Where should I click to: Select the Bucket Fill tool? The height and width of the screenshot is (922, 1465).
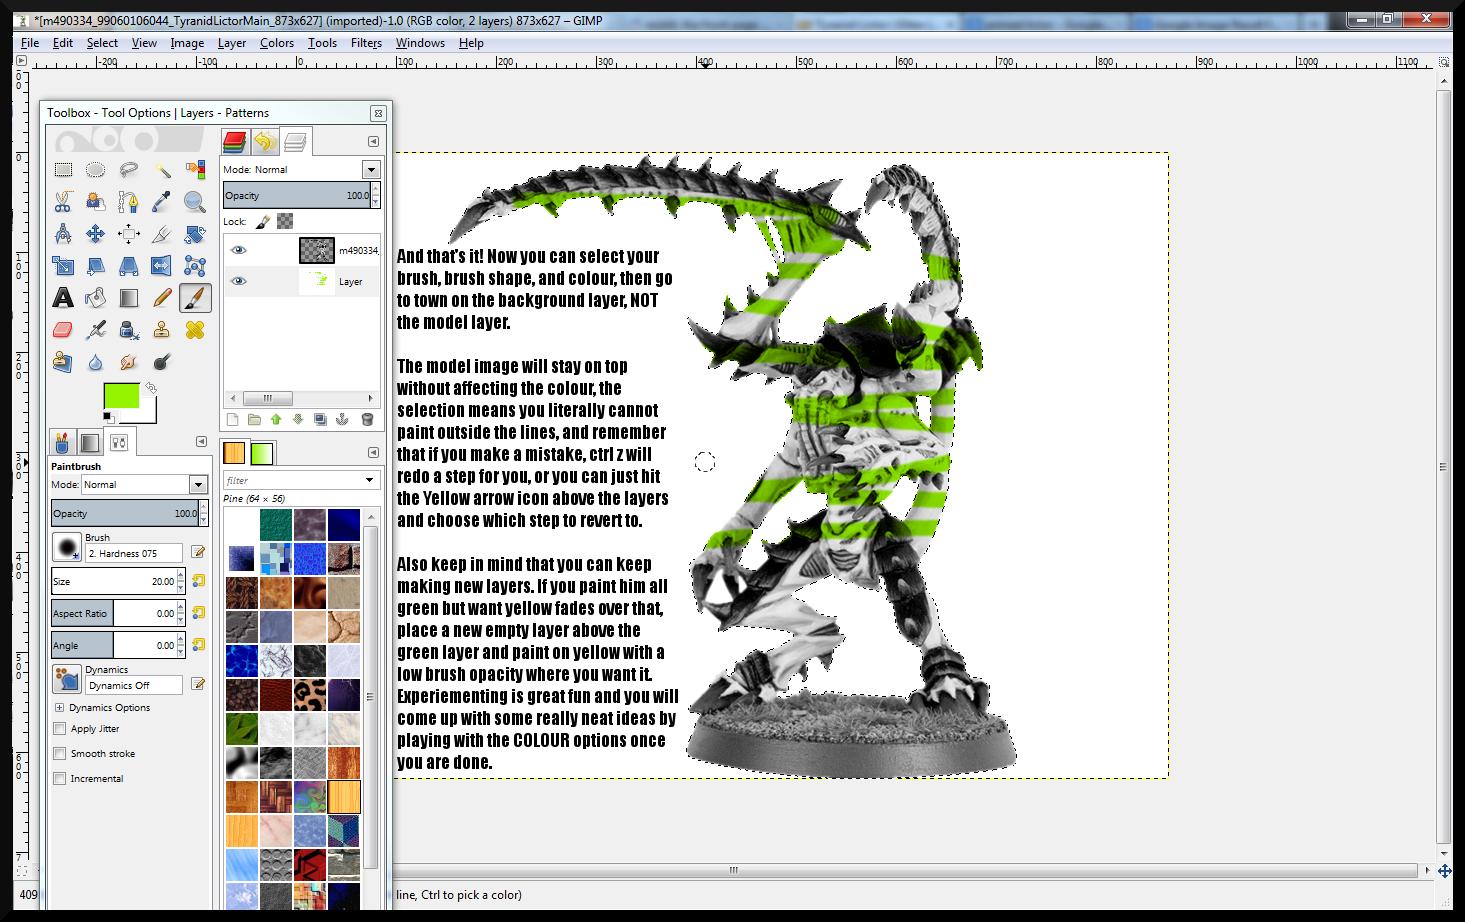(x=95, y=298)
